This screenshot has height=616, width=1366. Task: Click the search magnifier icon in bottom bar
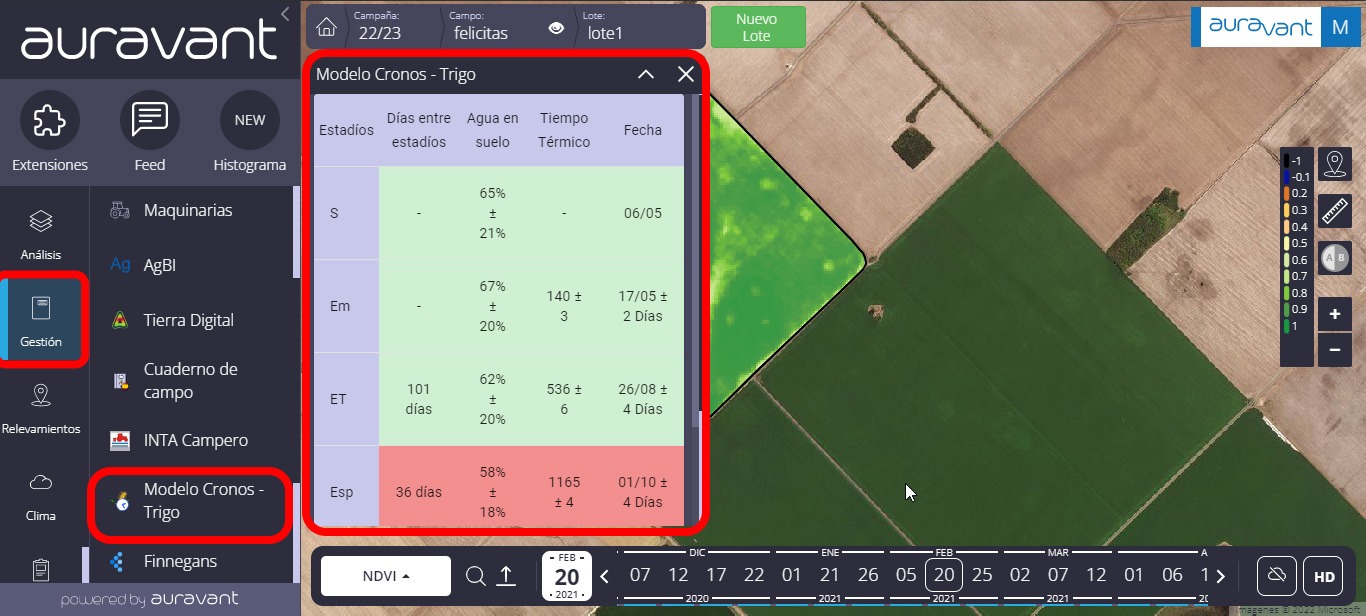click(476, 576)
